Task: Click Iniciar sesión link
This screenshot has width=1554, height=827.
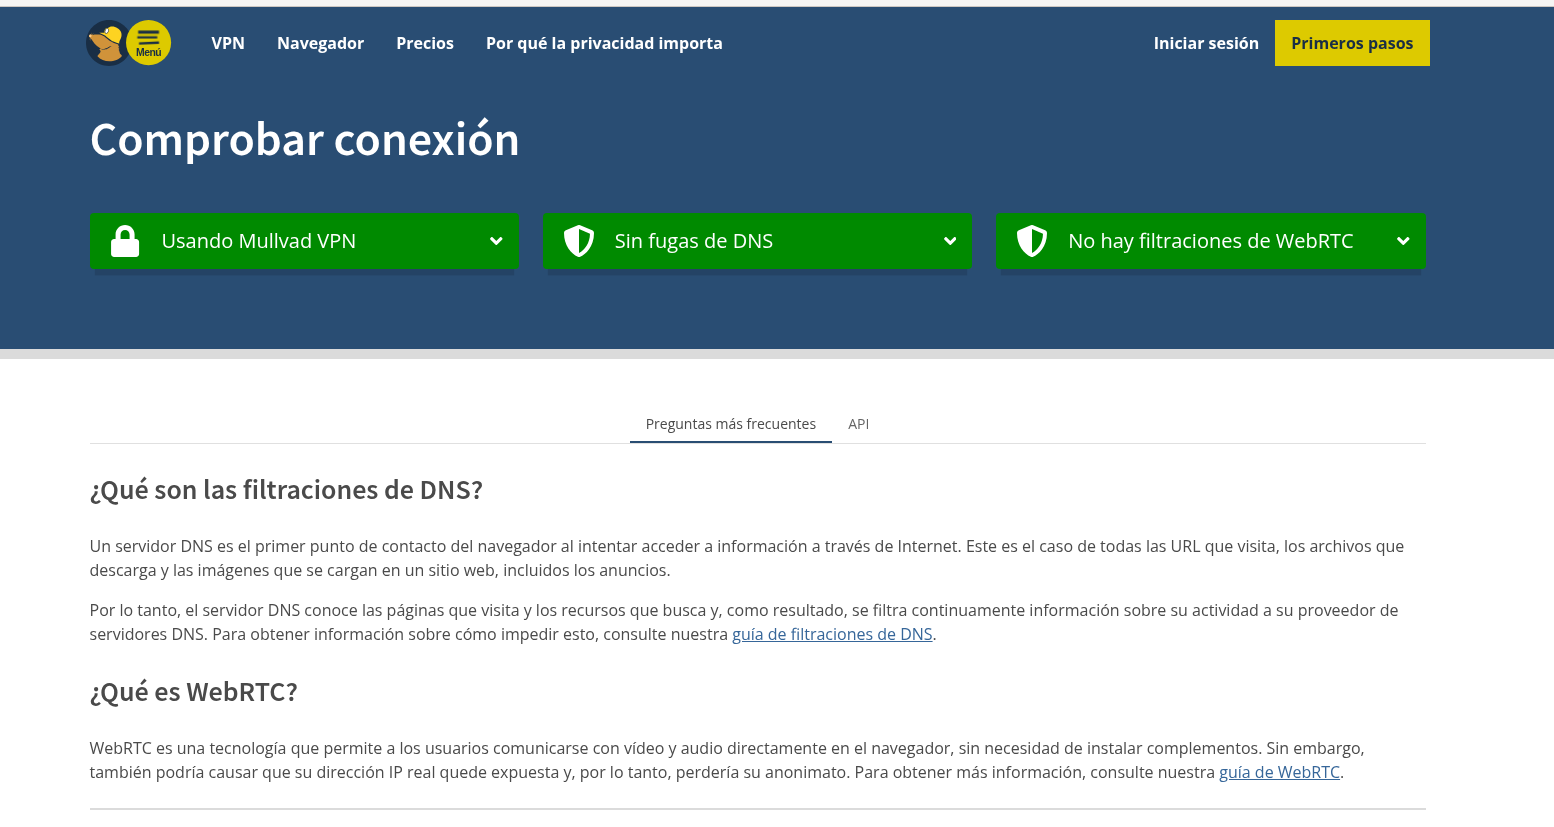Action: coord(1206,43)
